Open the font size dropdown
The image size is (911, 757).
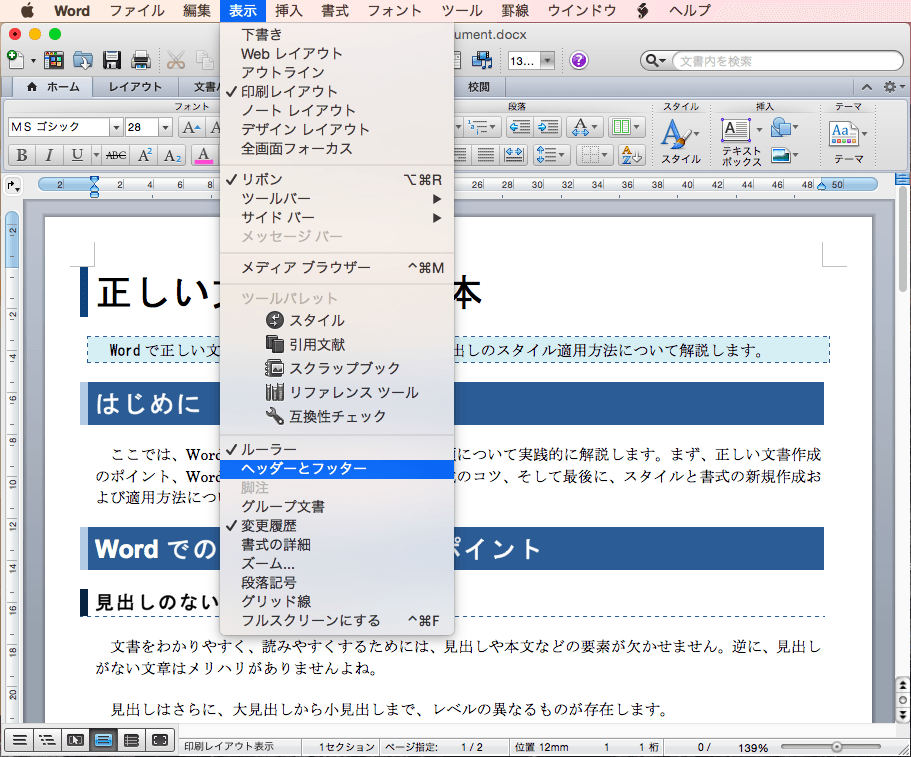click(x=166, y=127)
